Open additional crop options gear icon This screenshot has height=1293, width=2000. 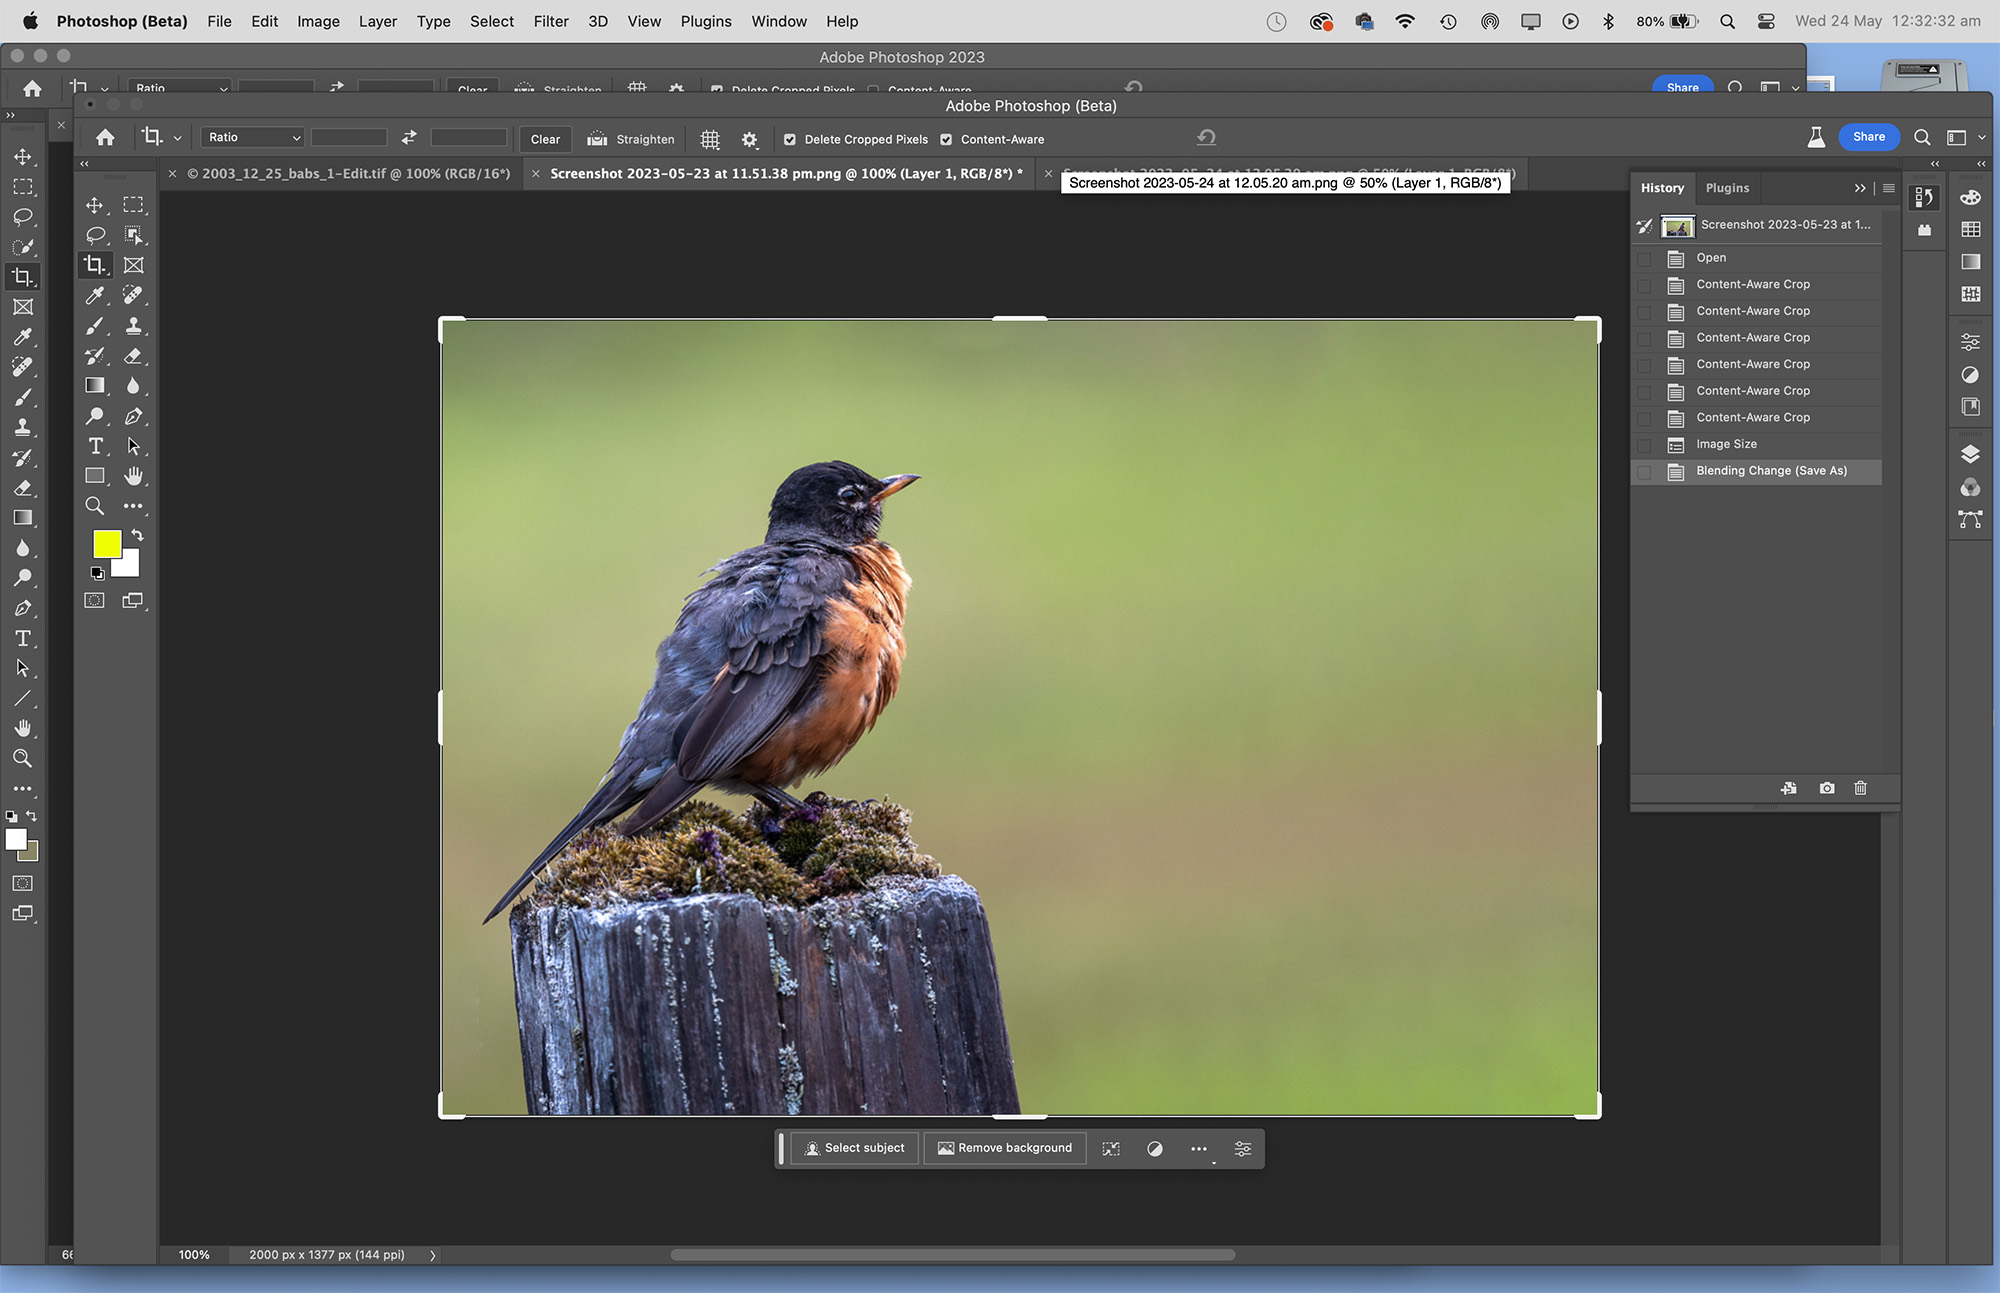point(749,139)
